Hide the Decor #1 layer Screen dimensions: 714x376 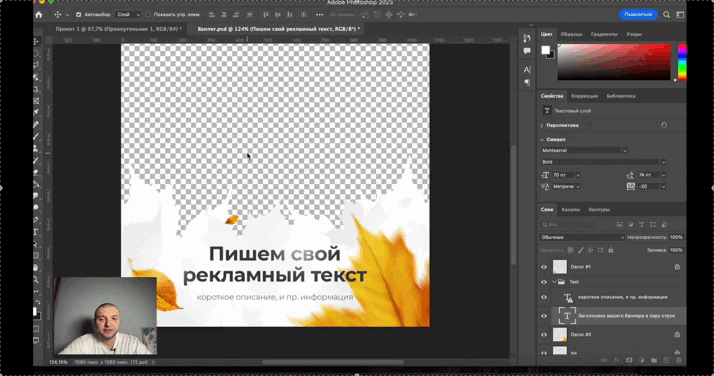[x=544, y=267]
